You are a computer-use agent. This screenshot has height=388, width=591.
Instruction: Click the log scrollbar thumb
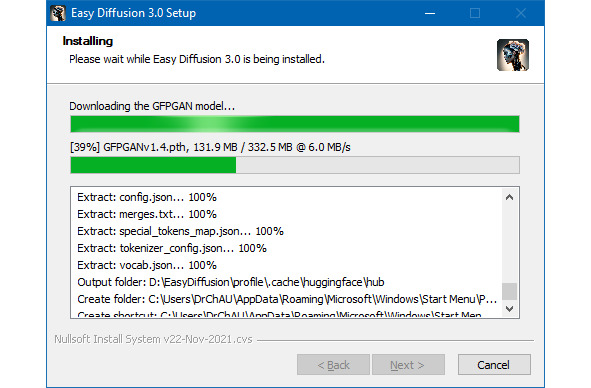(509, 291)
